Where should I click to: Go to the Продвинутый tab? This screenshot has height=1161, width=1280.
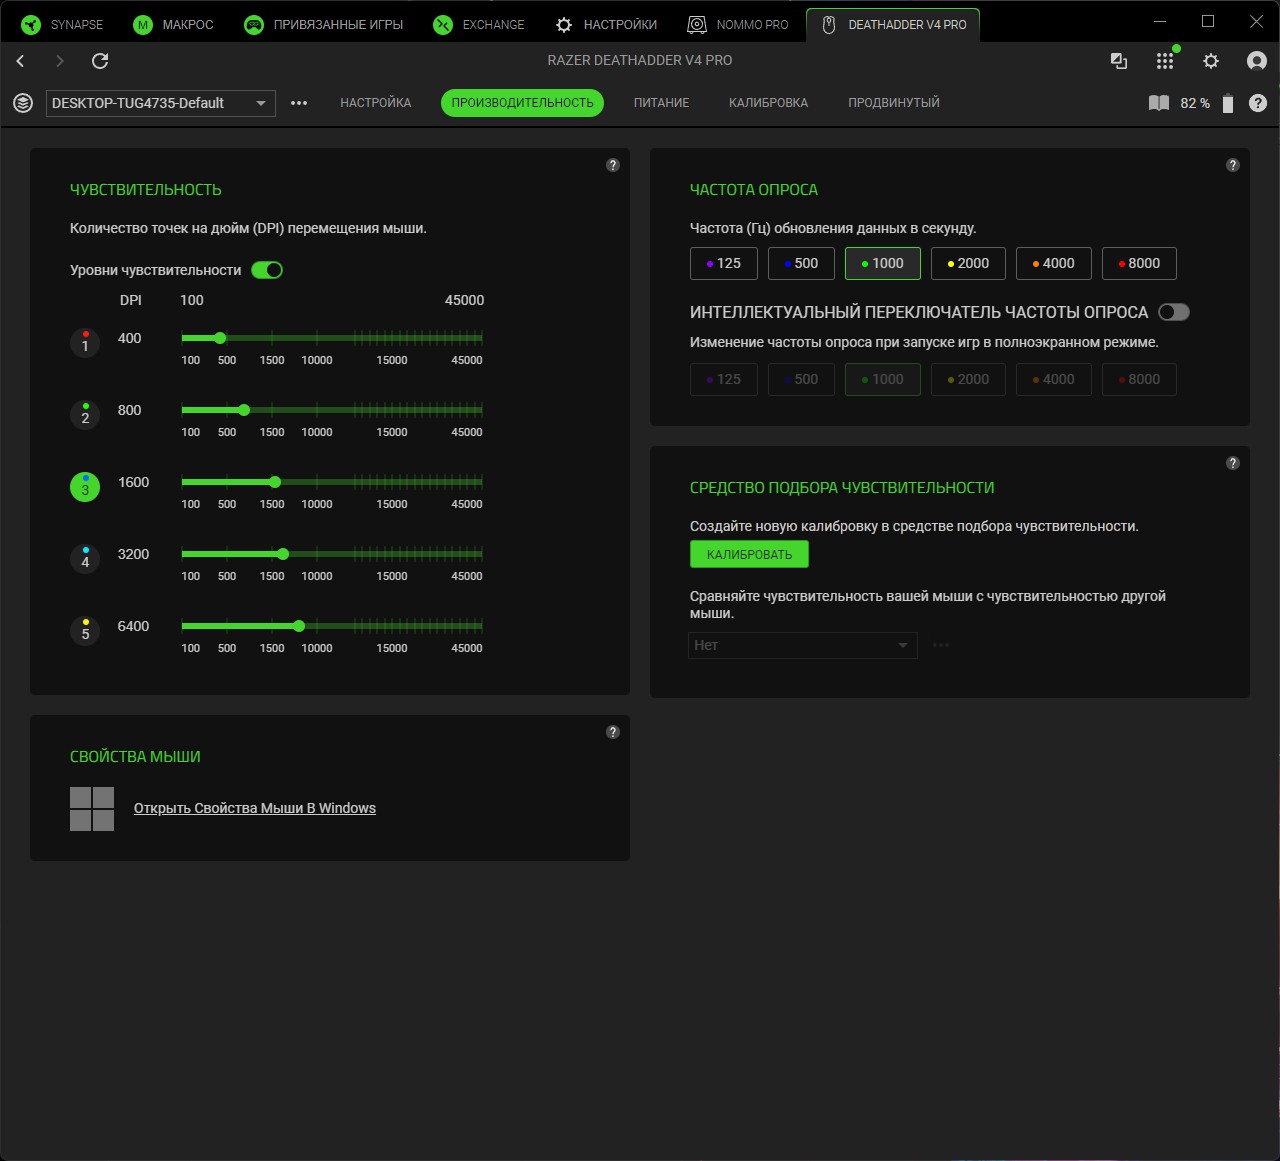click(894, 103)
